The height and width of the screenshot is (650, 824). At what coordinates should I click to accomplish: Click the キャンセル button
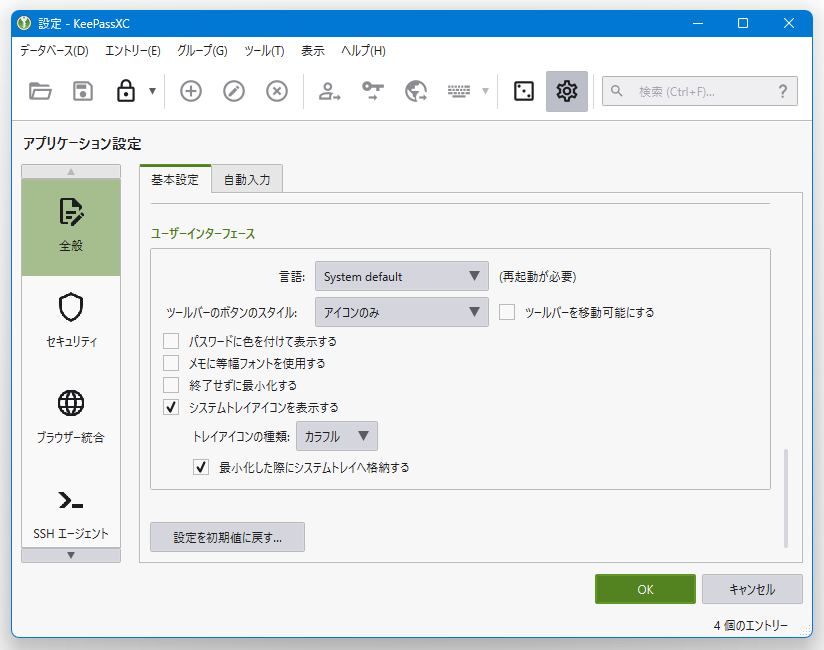pos(752,589)
